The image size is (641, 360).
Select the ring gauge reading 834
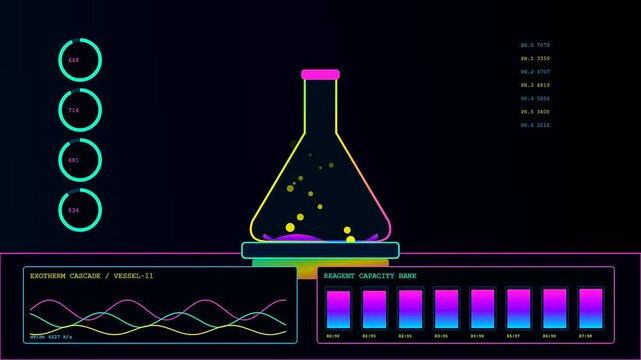click(x=80, y=210)
